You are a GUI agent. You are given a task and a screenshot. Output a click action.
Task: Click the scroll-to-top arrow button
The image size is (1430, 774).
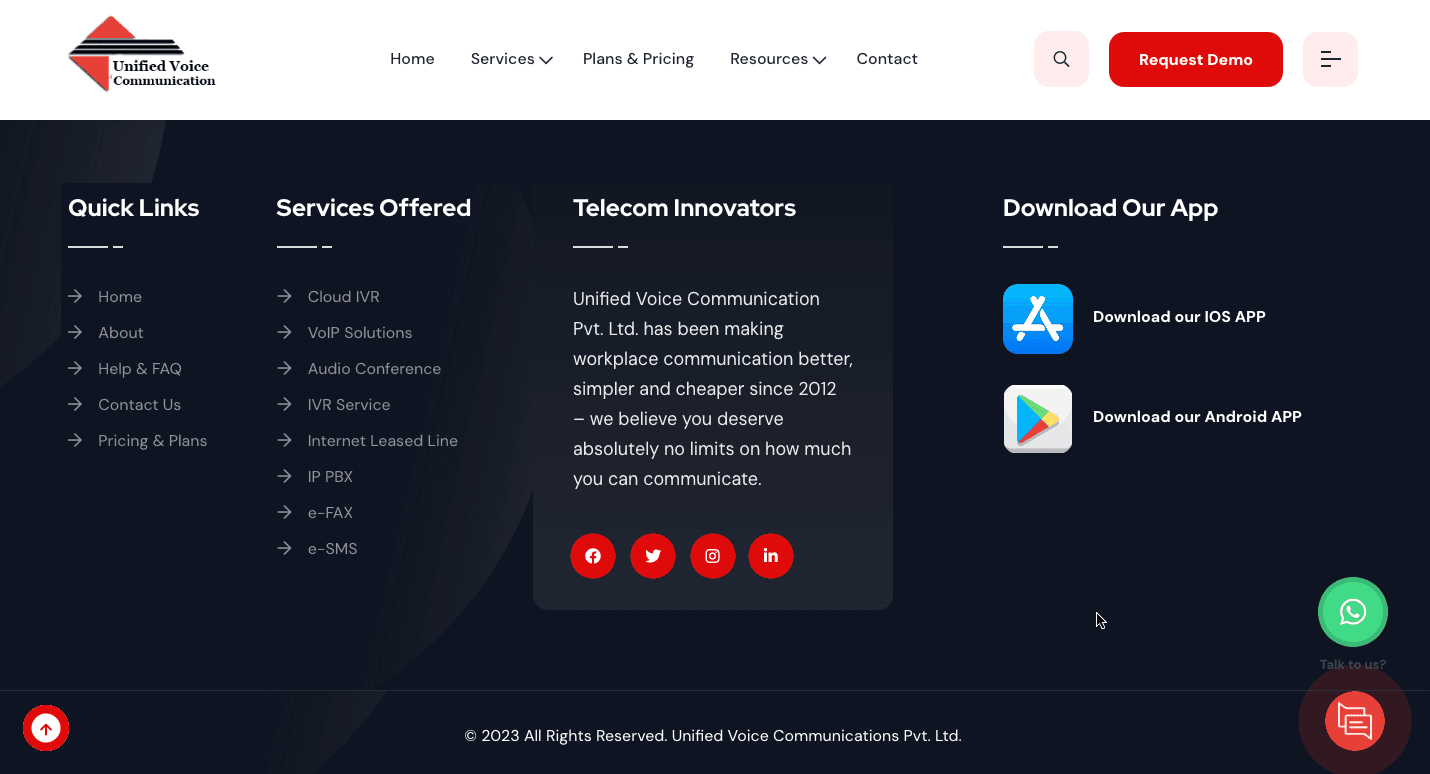click(x=46, y=729)
